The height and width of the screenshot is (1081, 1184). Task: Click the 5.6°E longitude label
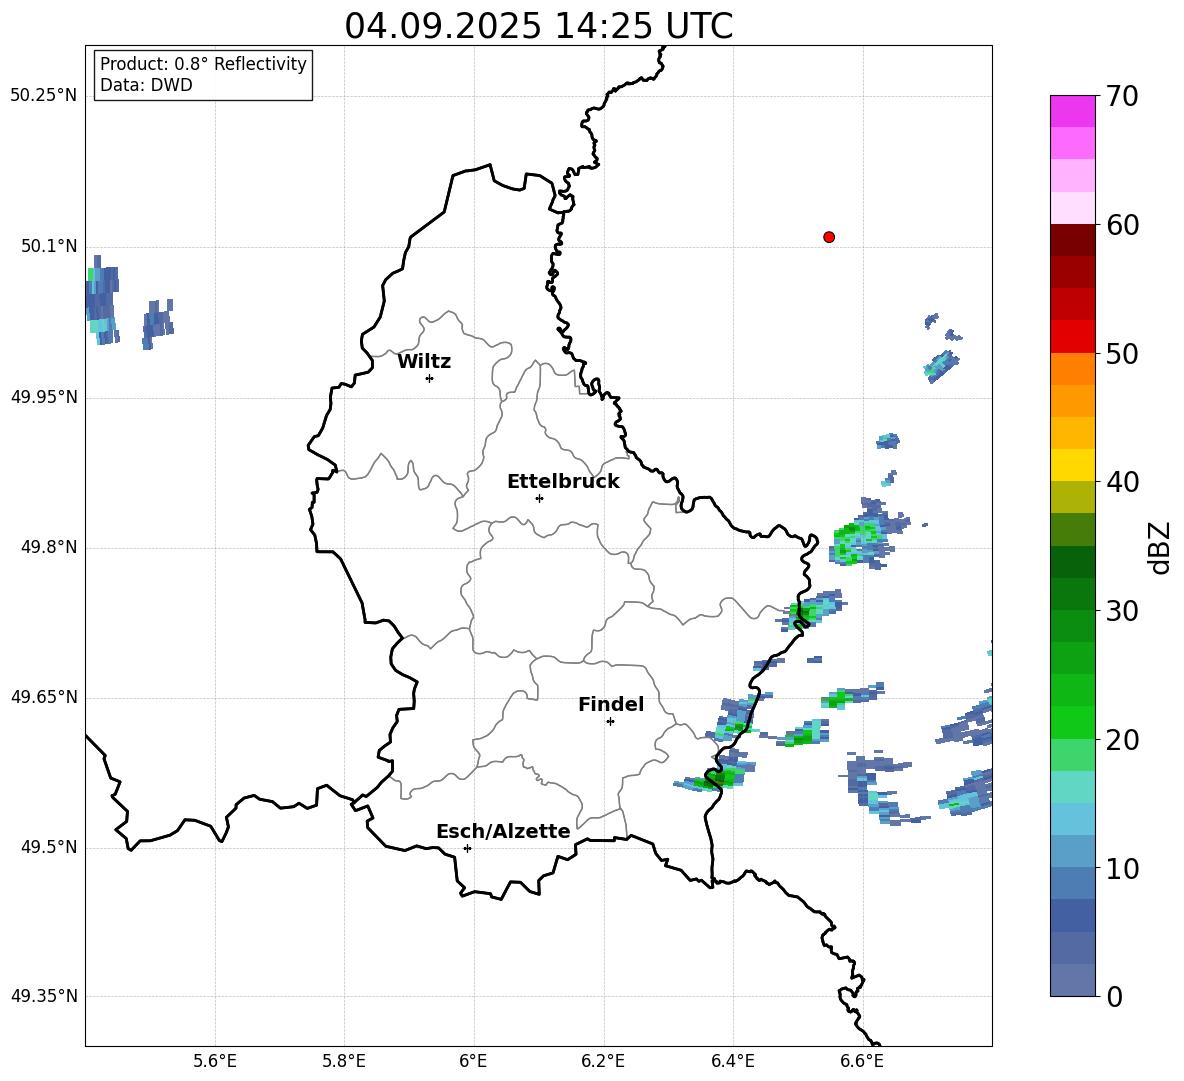pyautogui.click(x=215, y=1061)
